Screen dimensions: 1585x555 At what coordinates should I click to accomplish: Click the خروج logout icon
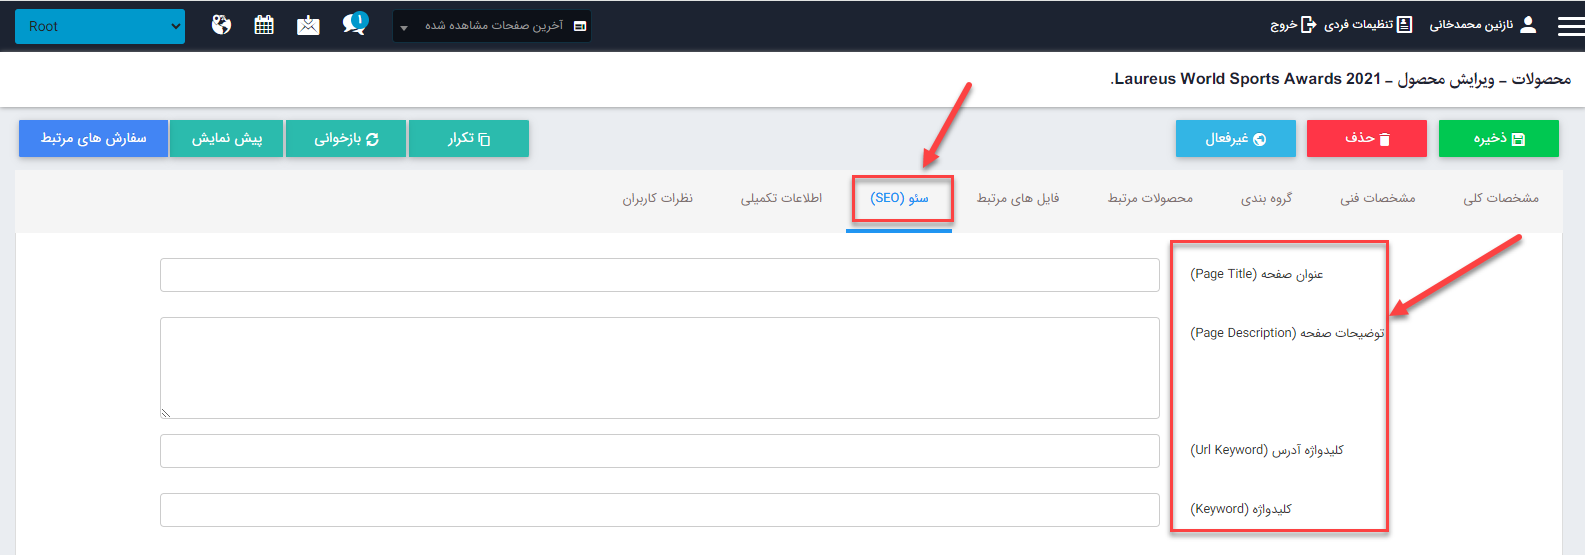coord(1307,25)
